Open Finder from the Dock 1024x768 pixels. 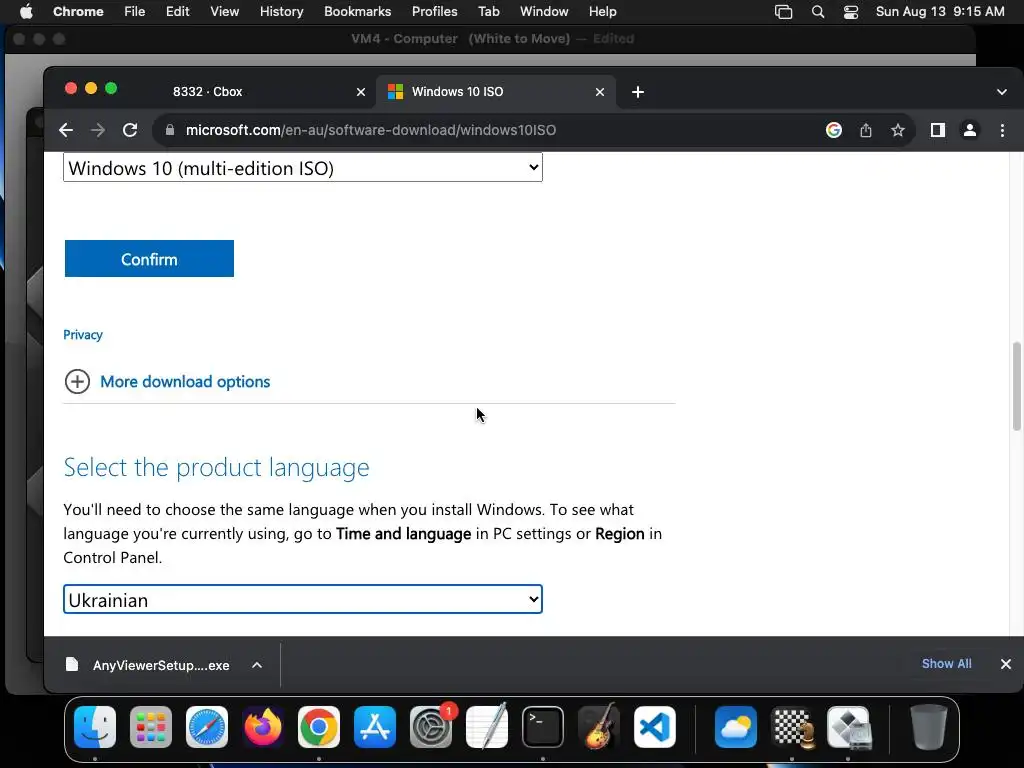[95, 726]
